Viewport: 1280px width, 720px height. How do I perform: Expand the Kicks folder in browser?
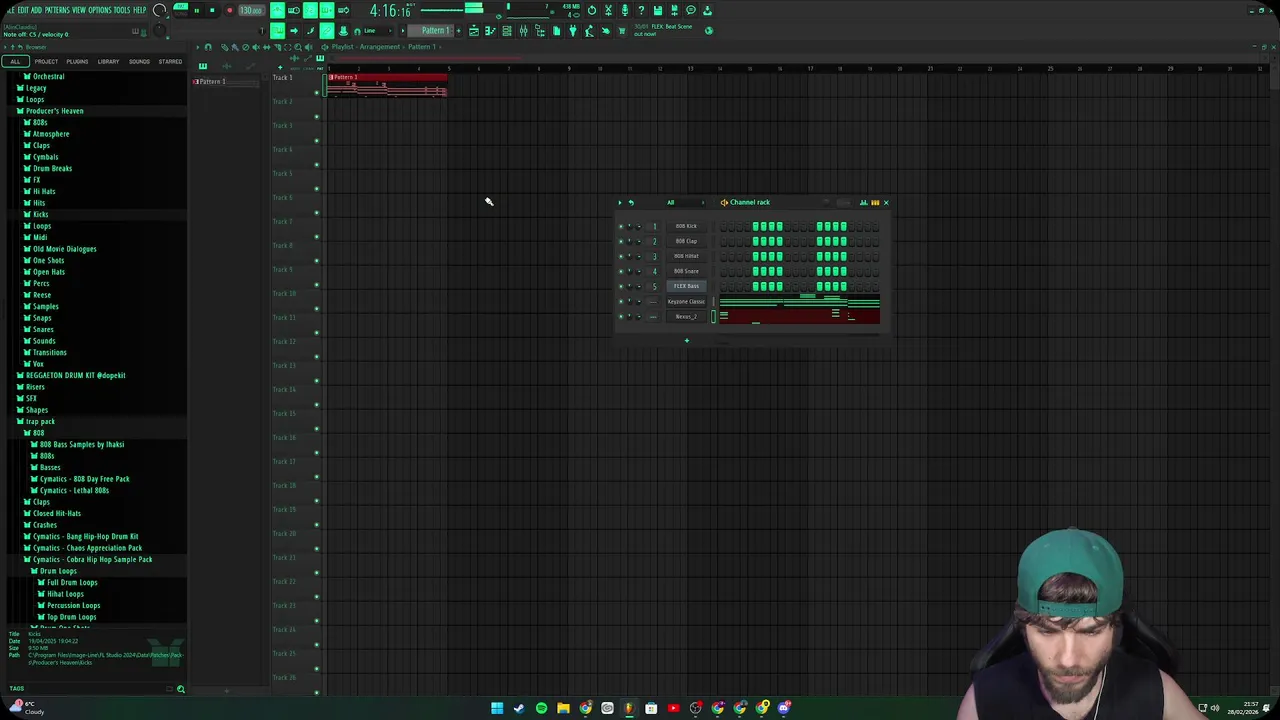(x=41, y=214)
